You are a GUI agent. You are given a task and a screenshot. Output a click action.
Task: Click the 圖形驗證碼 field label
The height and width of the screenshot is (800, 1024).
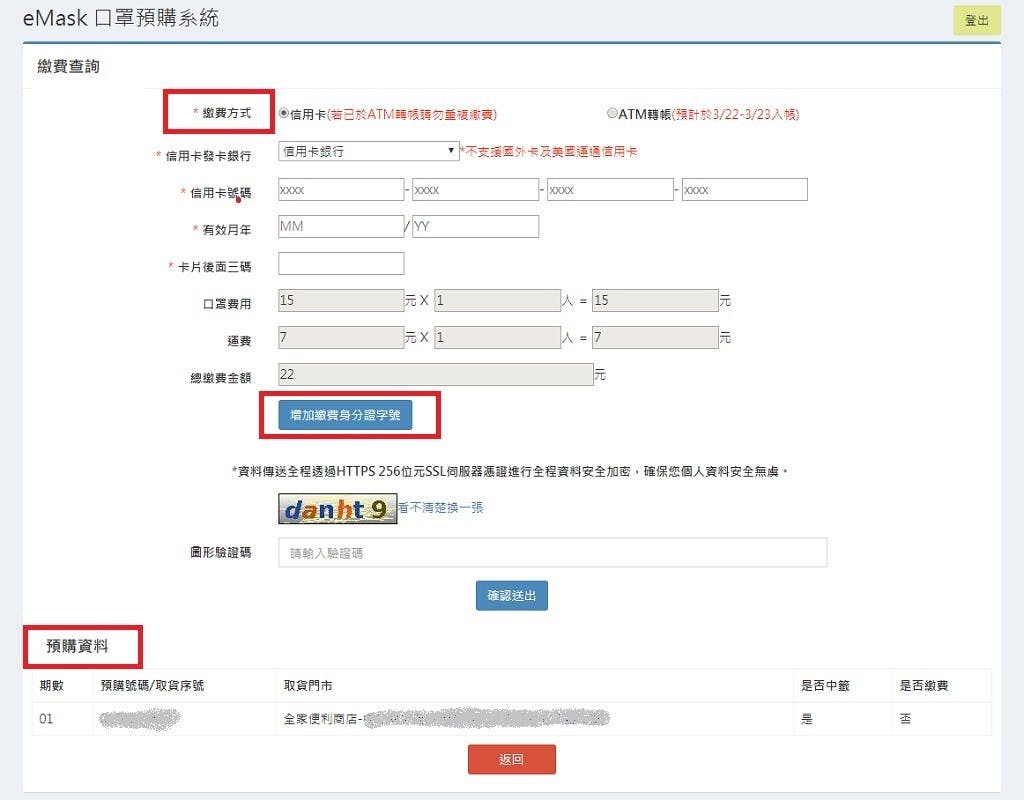[x=220, y=552]
